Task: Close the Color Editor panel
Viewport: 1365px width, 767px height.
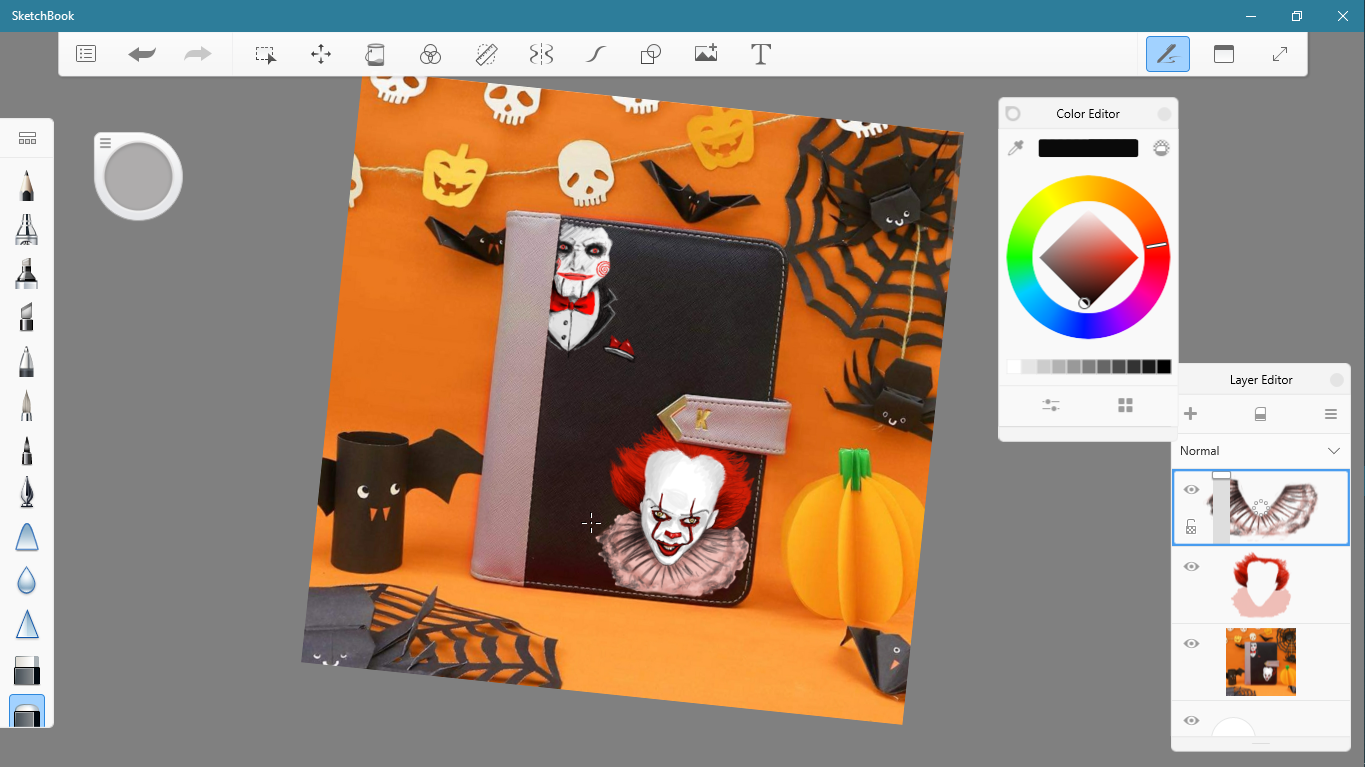Action: 1164,114
